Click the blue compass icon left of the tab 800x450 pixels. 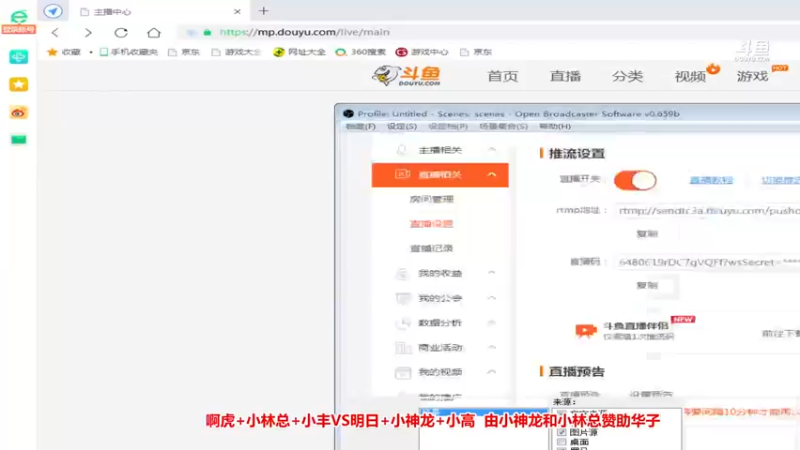(x=53, y=11)
